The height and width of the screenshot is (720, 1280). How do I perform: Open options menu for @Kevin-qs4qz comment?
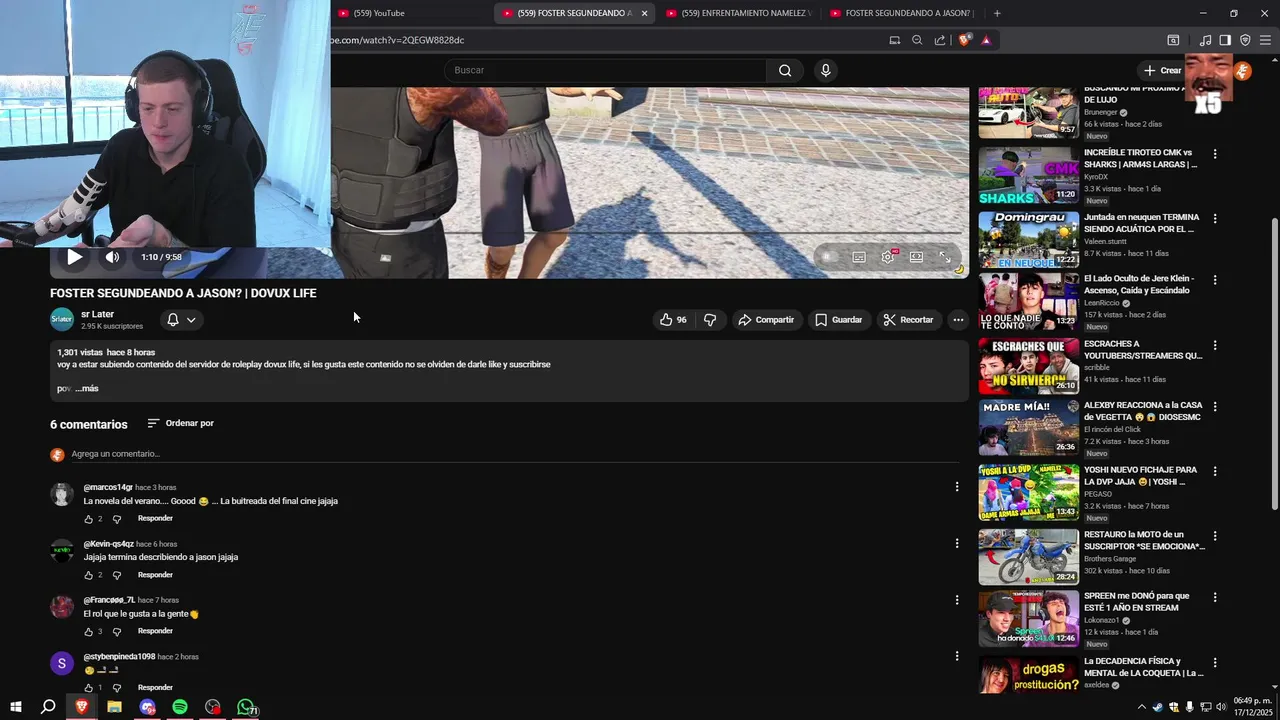click(956, 544)
